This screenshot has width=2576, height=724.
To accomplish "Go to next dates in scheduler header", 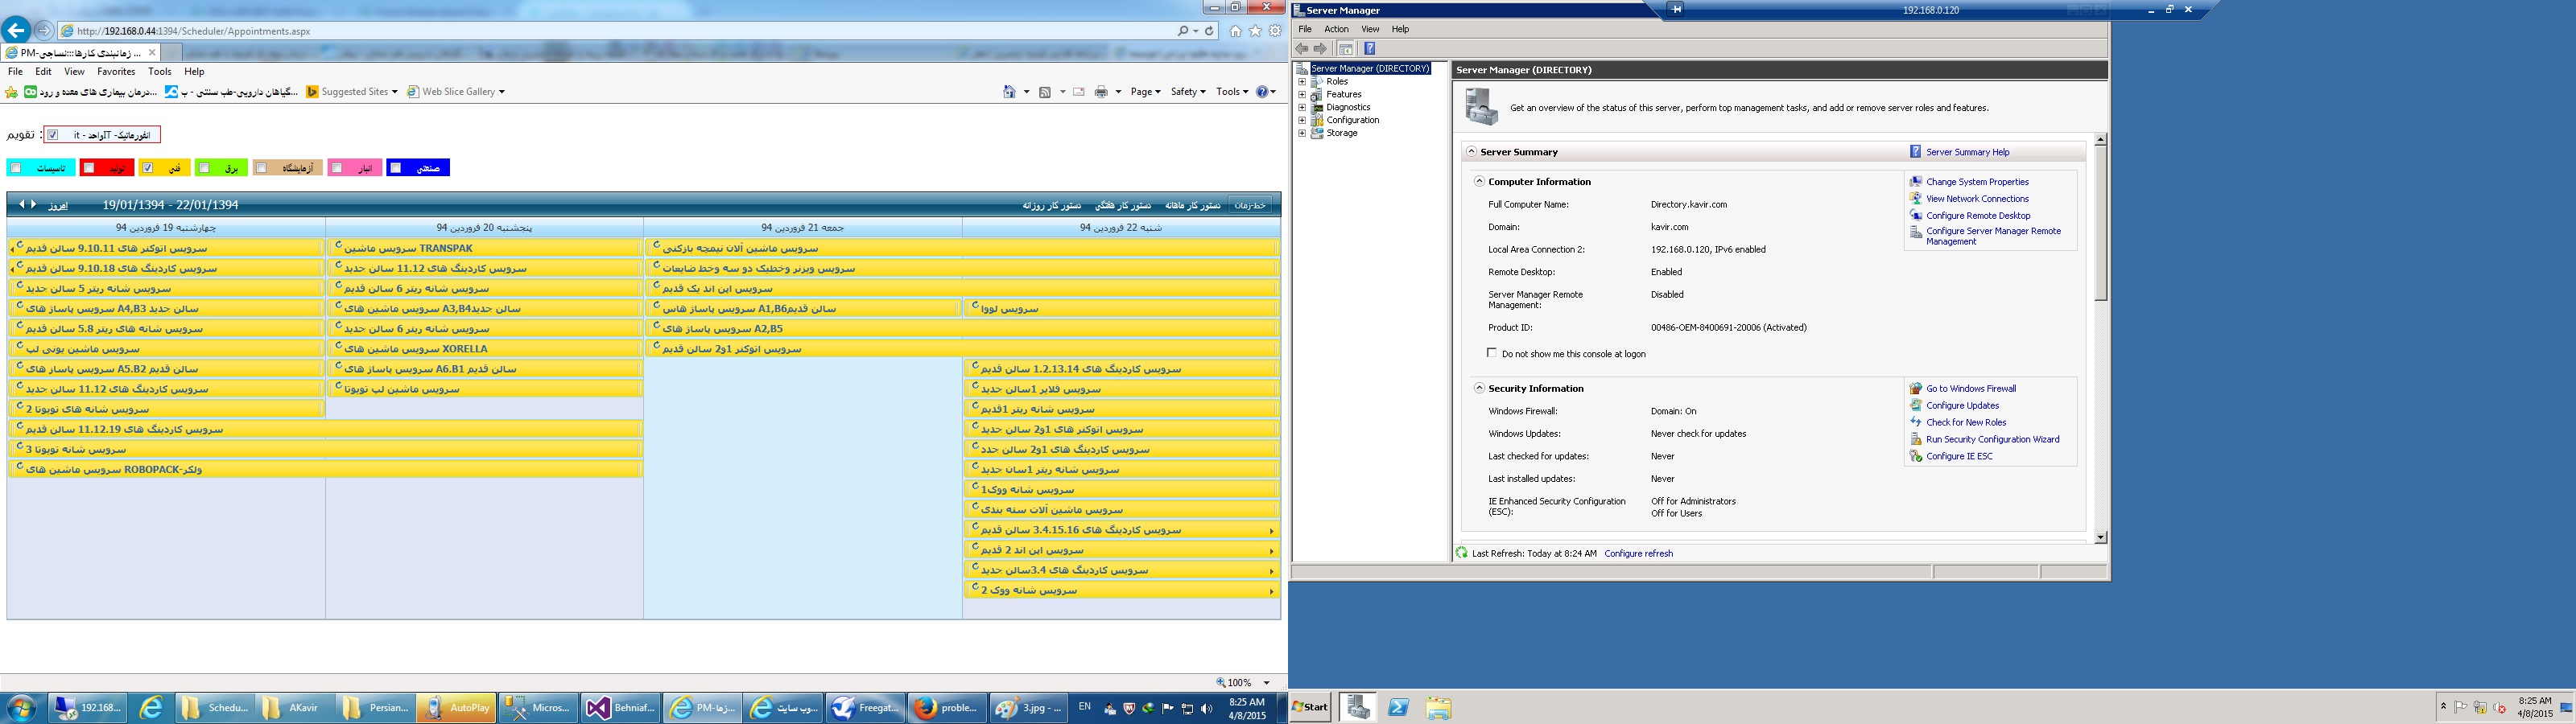I will click(34, 204).
